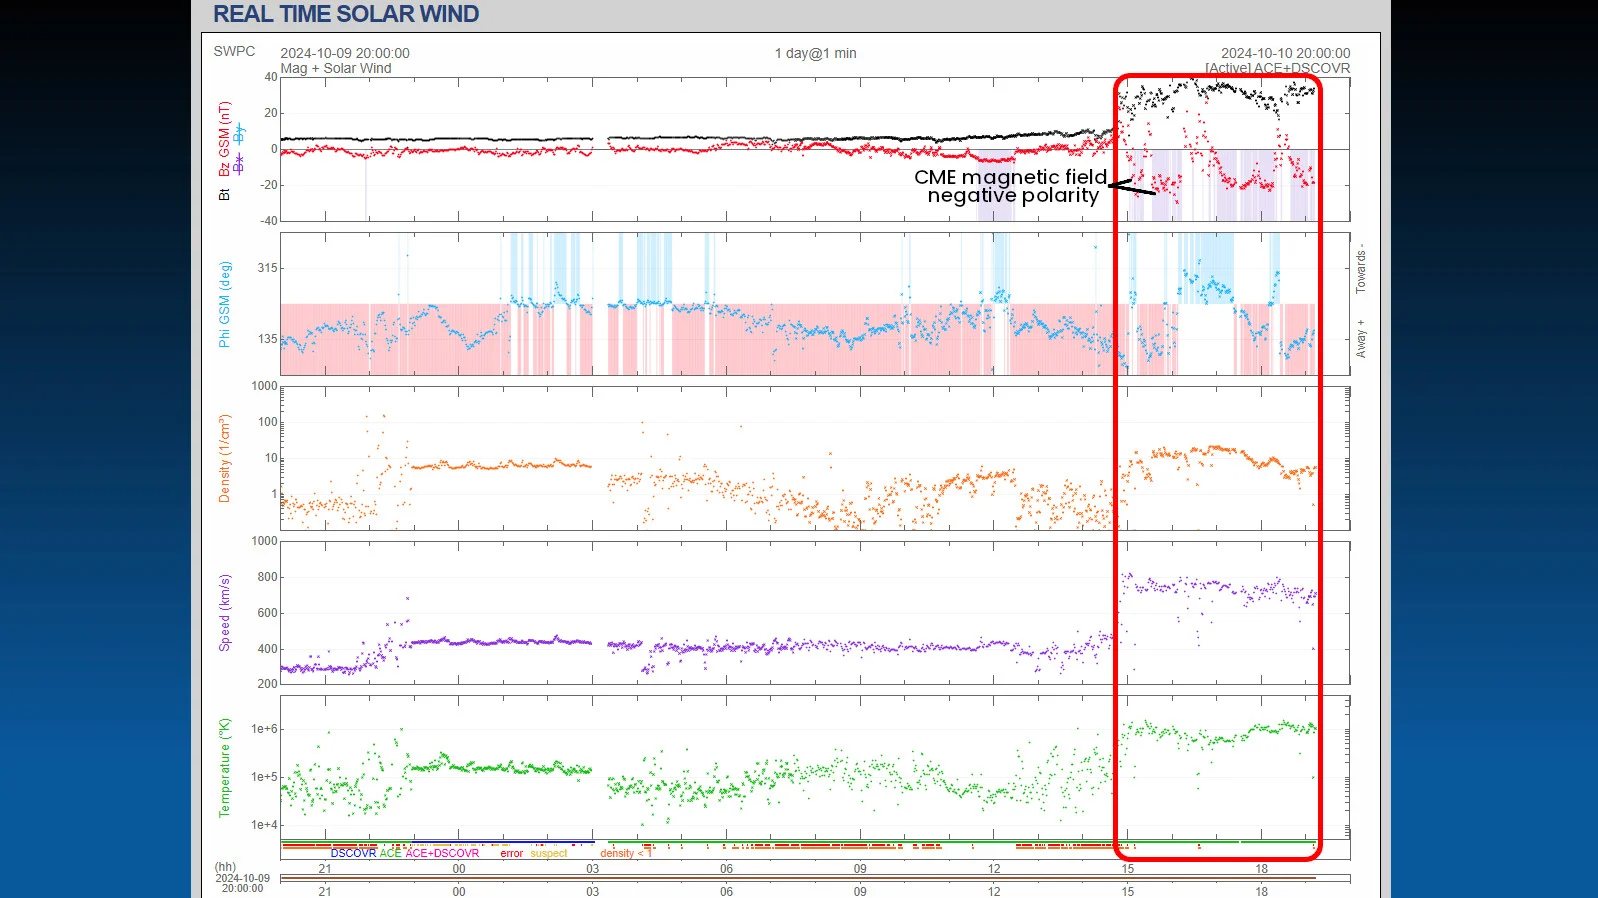Click the 1e+6 temperature axis tick

point(264,729)
